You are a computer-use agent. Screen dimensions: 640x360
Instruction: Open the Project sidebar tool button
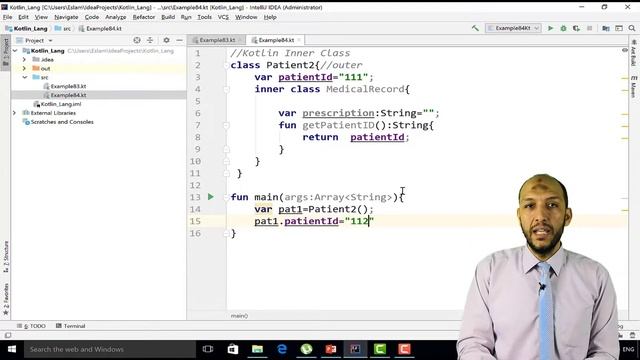(x=6, y=52)
